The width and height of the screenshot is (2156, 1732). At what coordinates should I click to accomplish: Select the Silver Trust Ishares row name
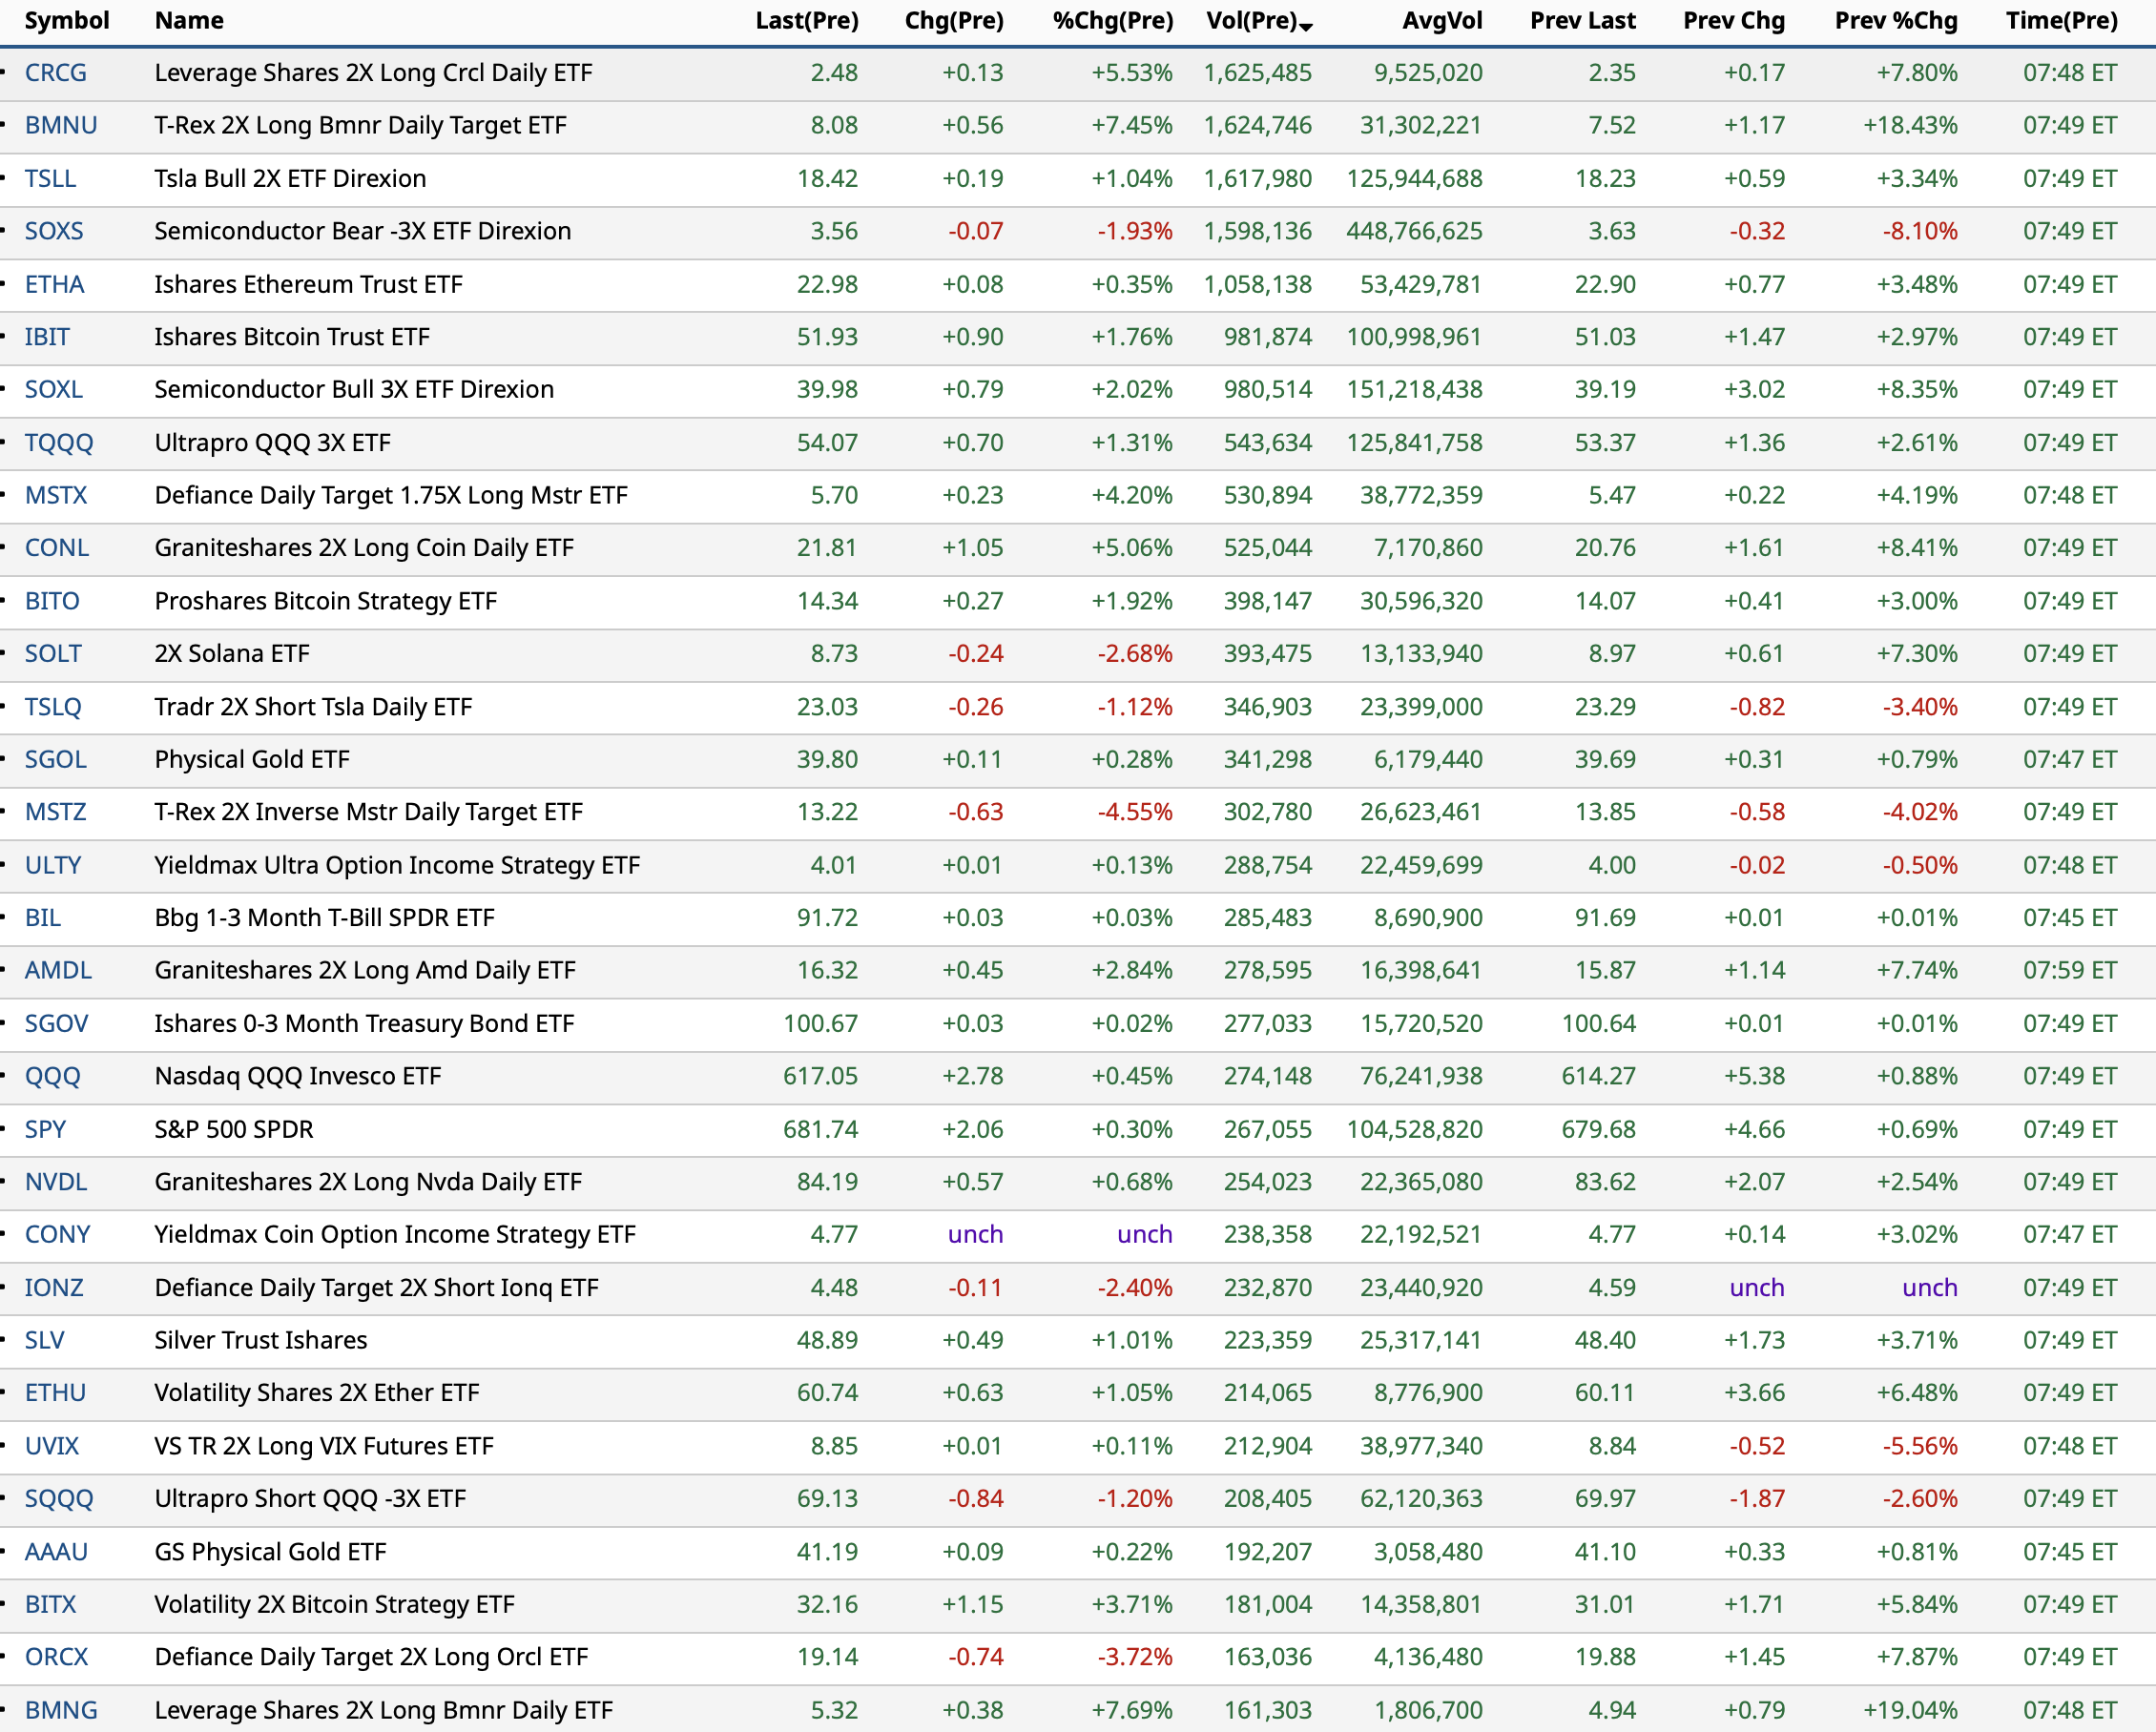point(260,1340)
